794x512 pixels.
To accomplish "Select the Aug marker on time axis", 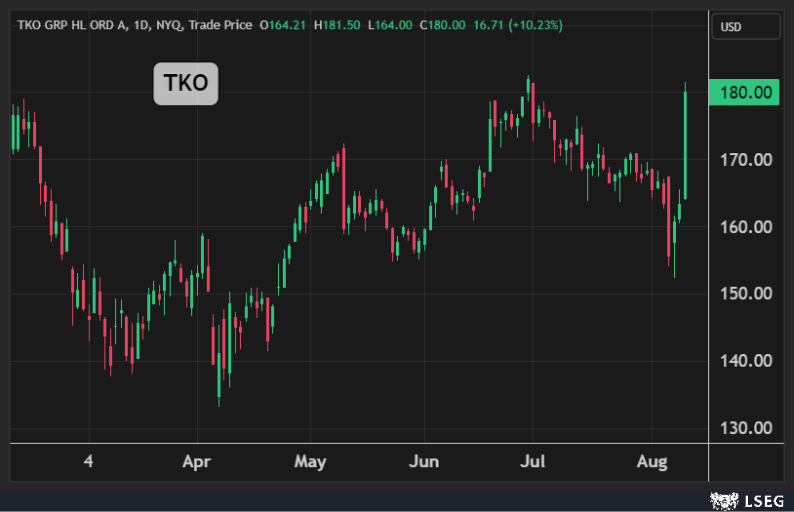I will click(x=651, y=462).
